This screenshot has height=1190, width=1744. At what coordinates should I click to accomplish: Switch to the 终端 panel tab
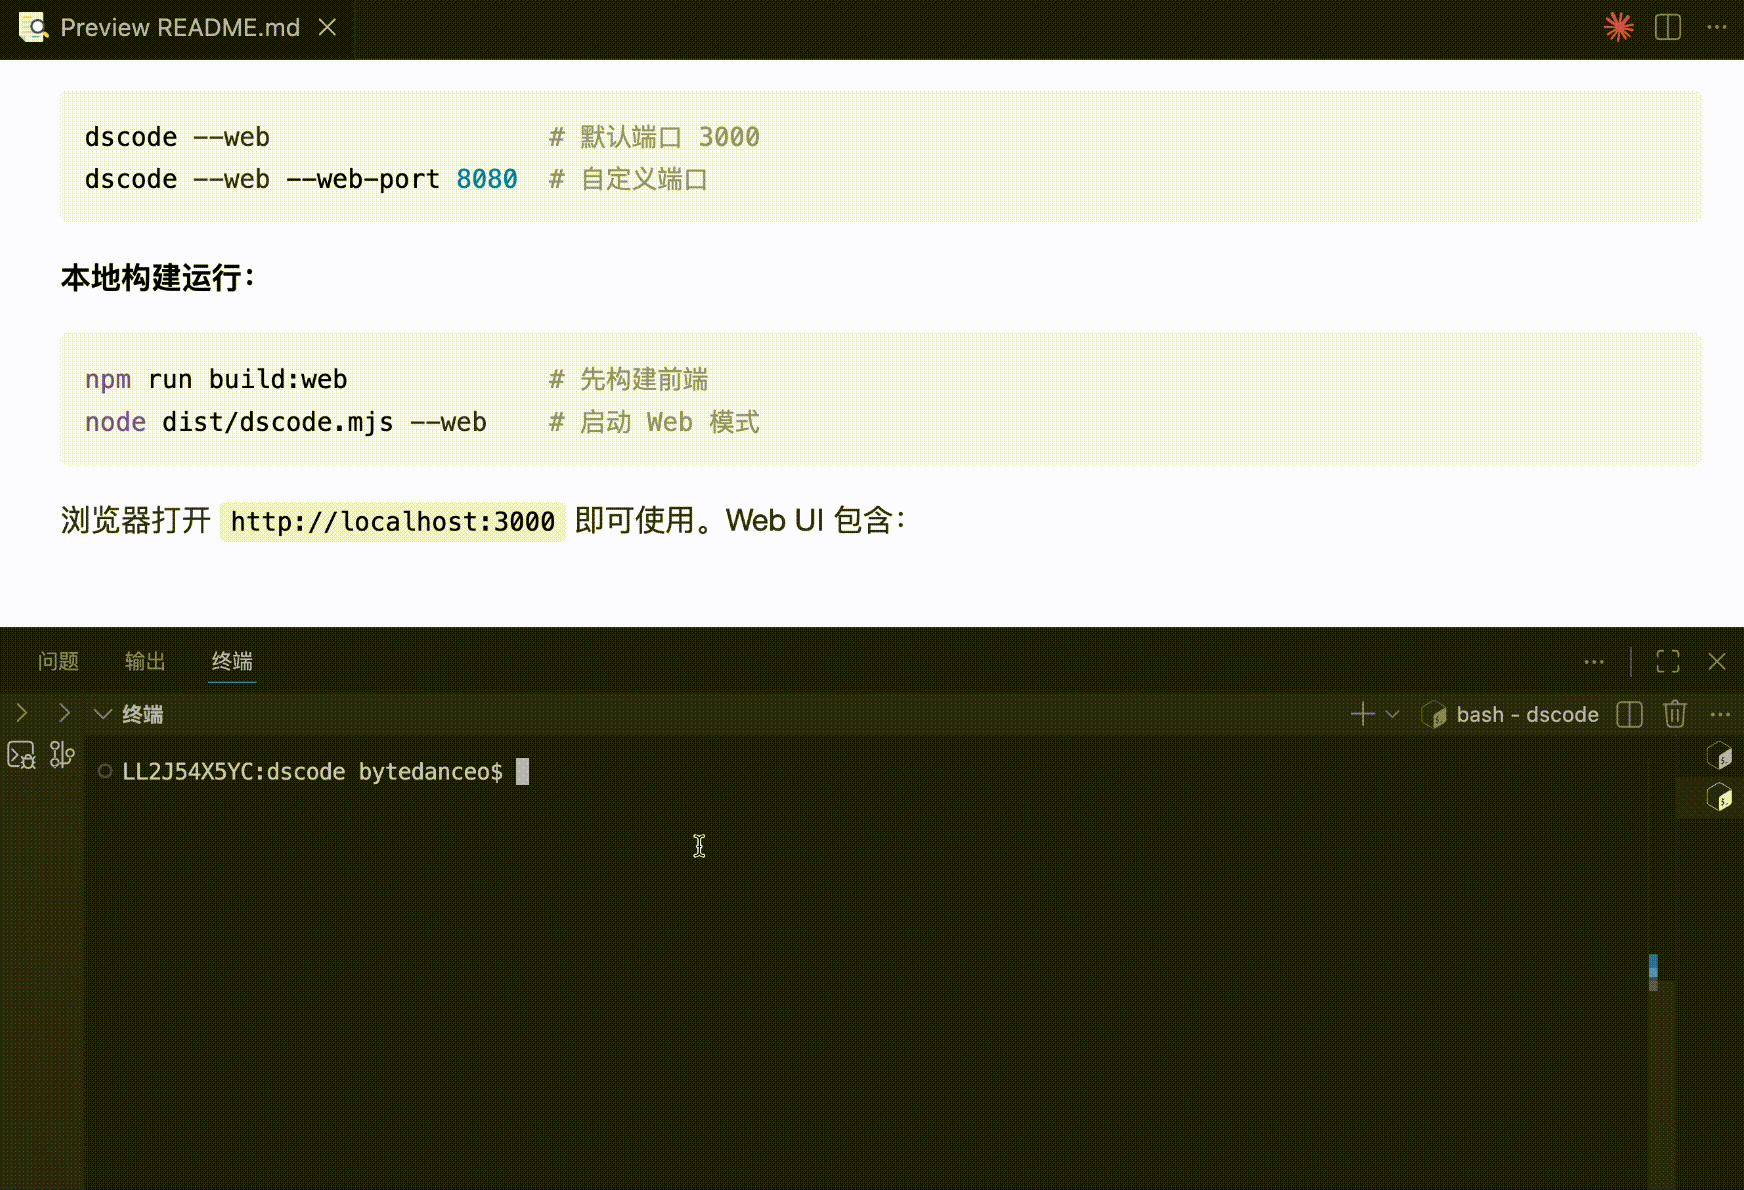tap(232, 661)
